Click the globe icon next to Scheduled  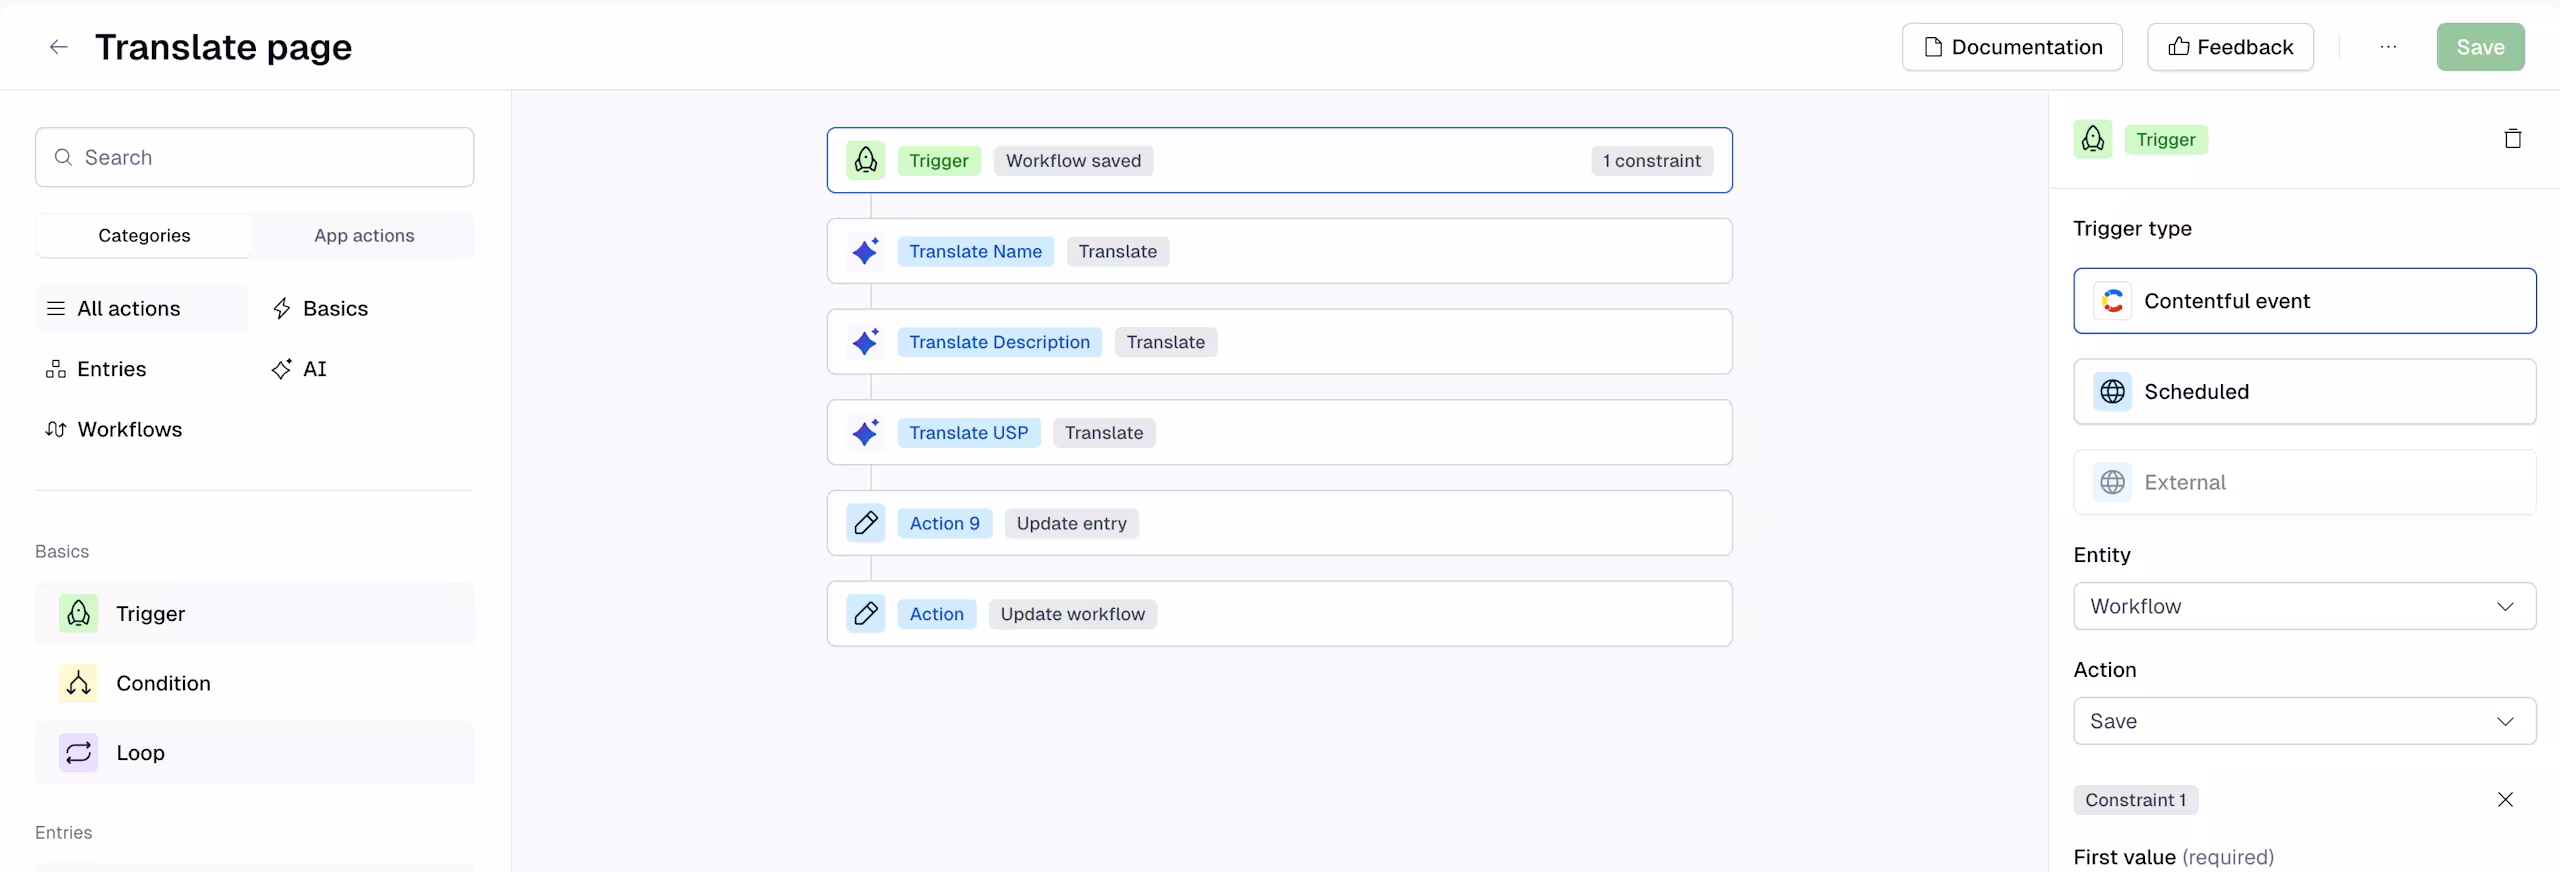(x=2112, y=391)
